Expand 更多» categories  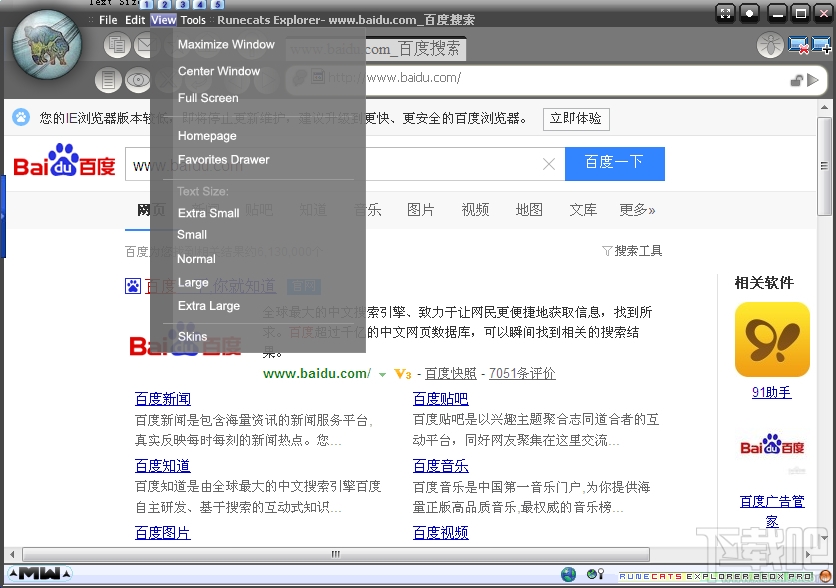[637, 210]
